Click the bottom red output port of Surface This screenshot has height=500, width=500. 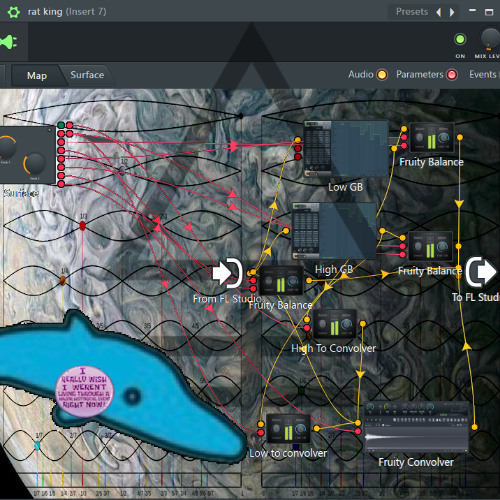coord(61,184)
